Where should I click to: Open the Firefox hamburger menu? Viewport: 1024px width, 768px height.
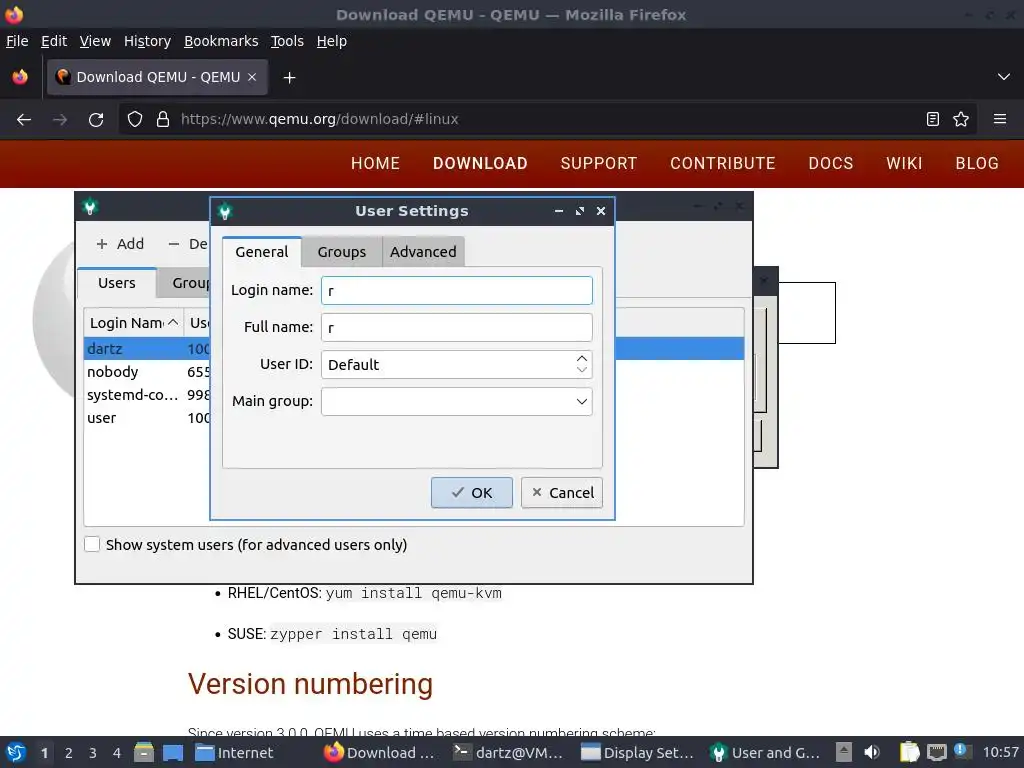1000,119
